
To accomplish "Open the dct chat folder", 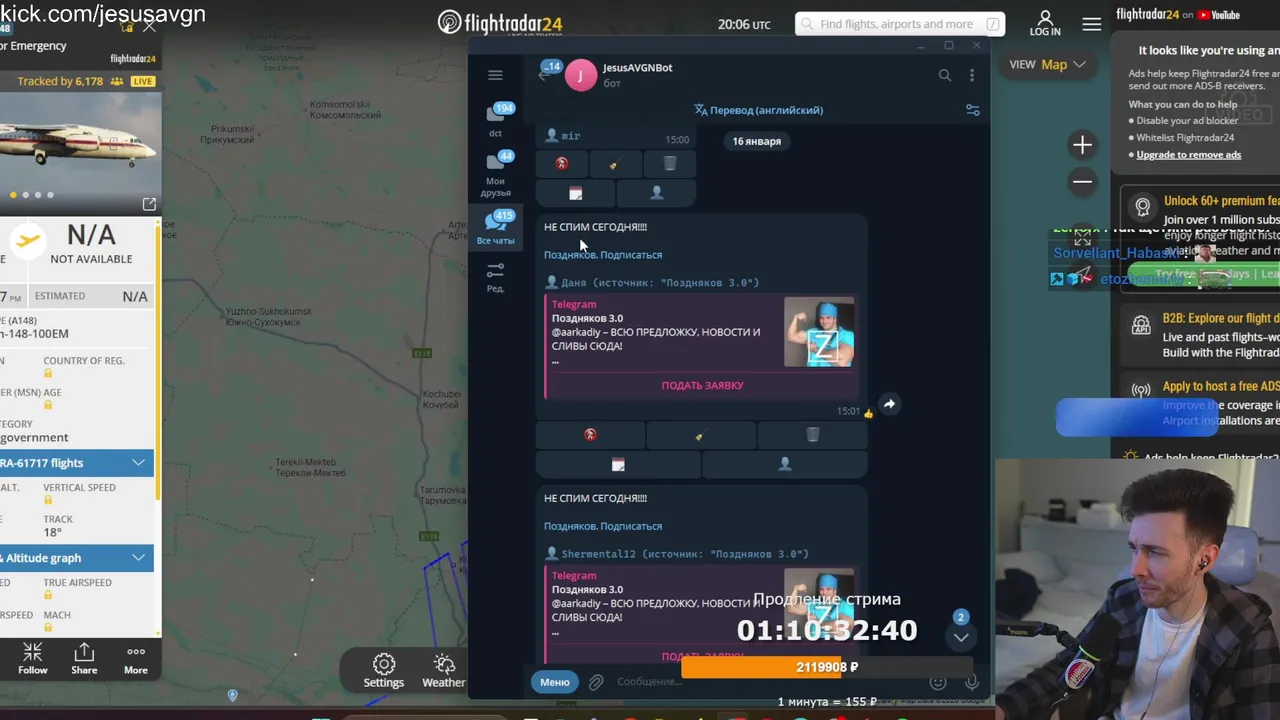I will tap(496, 119).
